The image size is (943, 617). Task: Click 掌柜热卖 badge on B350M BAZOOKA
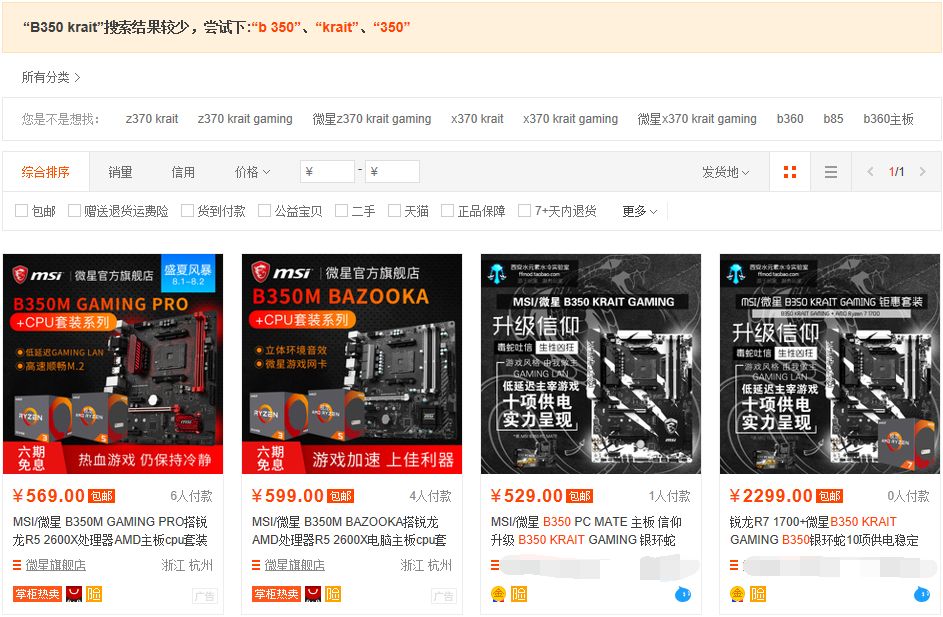[x=276, y=594]
